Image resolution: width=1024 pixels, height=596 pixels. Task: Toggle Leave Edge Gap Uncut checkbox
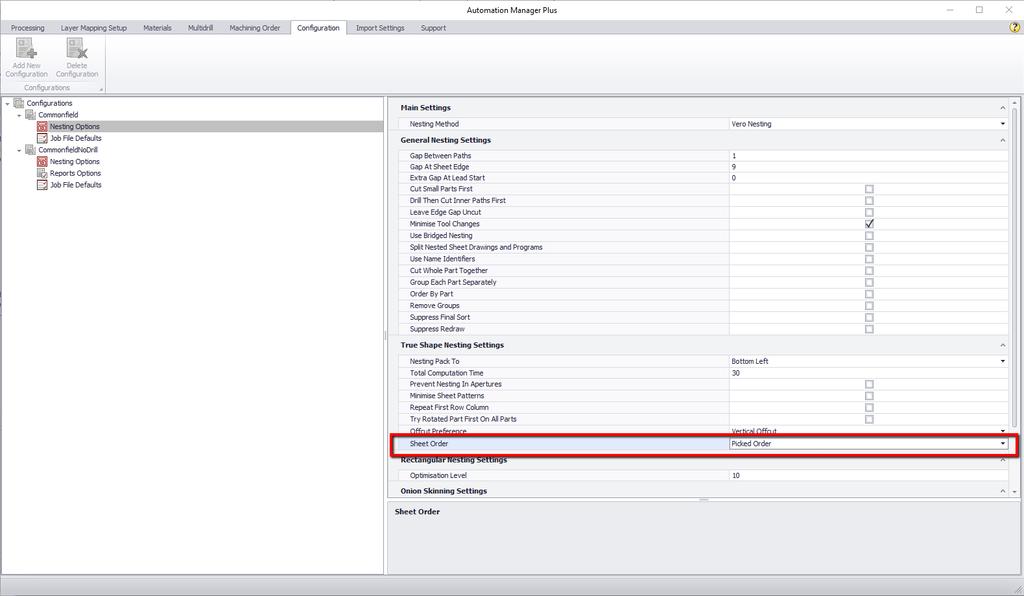point(869,213)
